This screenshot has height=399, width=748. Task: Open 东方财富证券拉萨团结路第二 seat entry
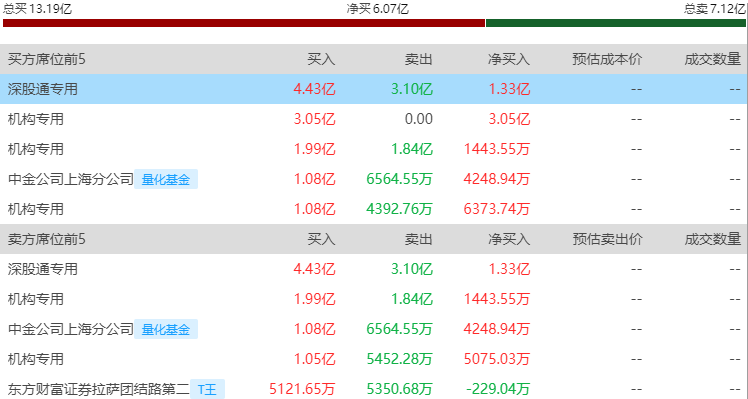pos(99,389)
